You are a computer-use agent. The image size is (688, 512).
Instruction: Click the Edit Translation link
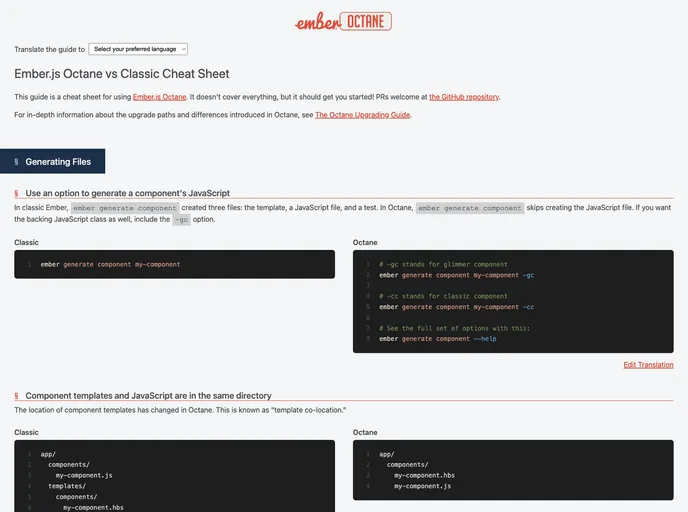coord(648,365)
